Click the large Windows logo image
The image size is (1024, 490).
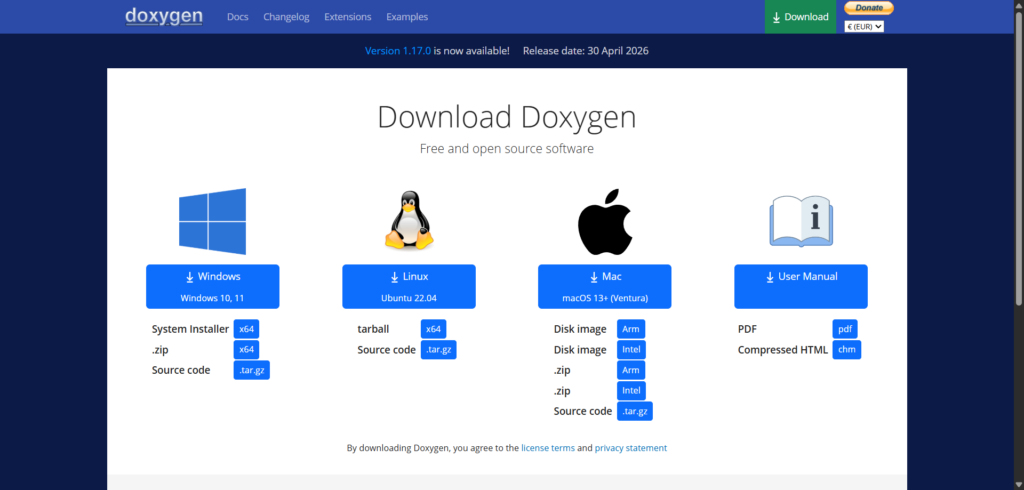click(x=212, y=221)
